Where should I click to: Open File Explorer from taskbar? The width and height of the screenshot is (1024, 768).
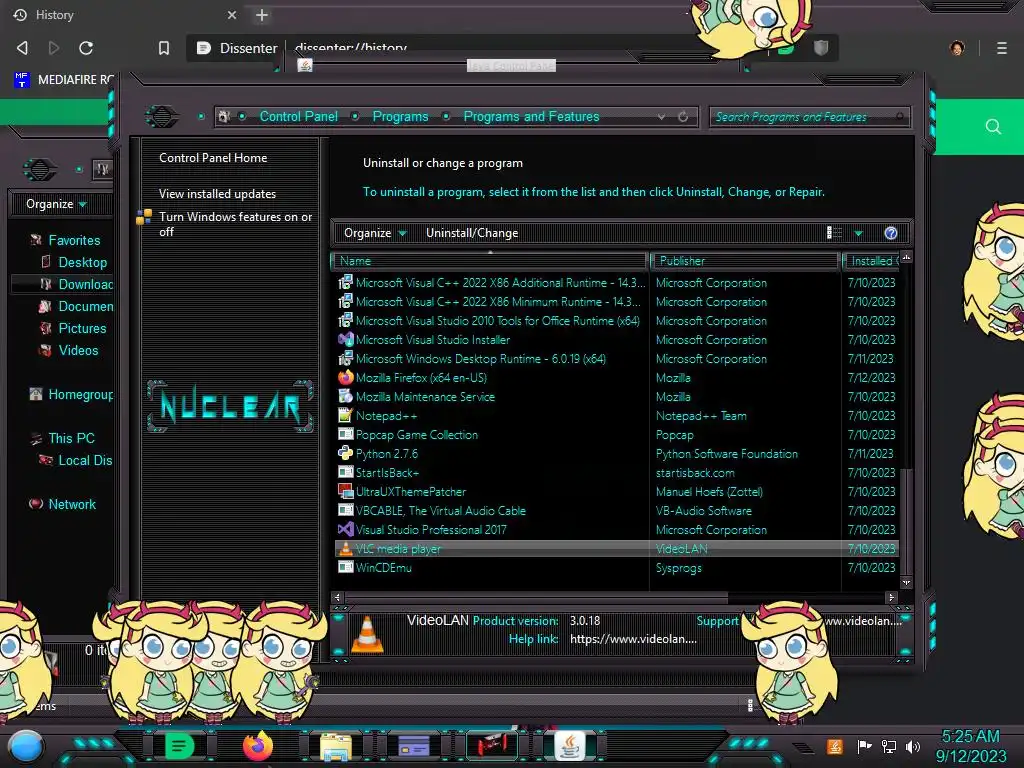(x=336, y=746)
